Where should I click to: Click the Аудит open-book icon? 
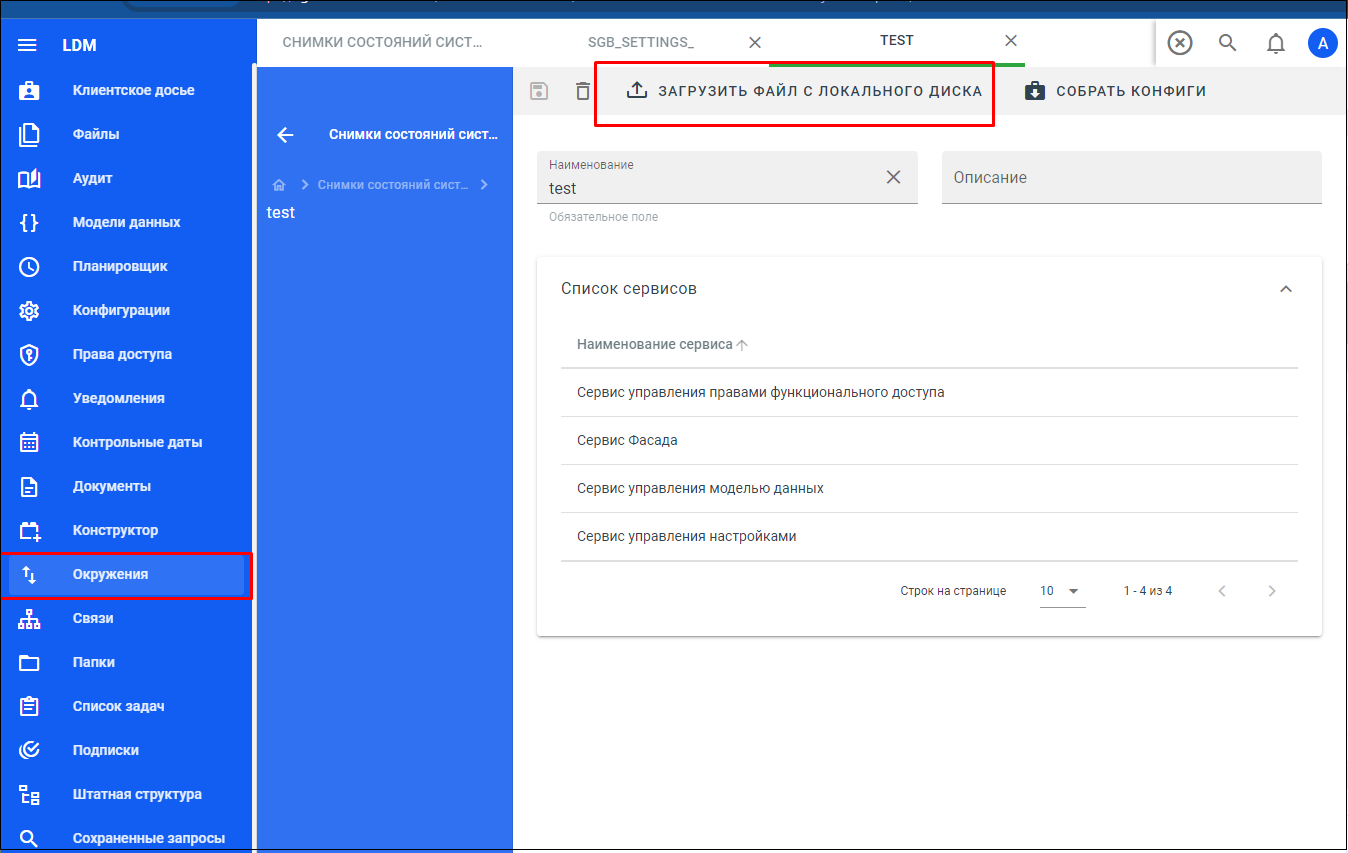point(29,178)
